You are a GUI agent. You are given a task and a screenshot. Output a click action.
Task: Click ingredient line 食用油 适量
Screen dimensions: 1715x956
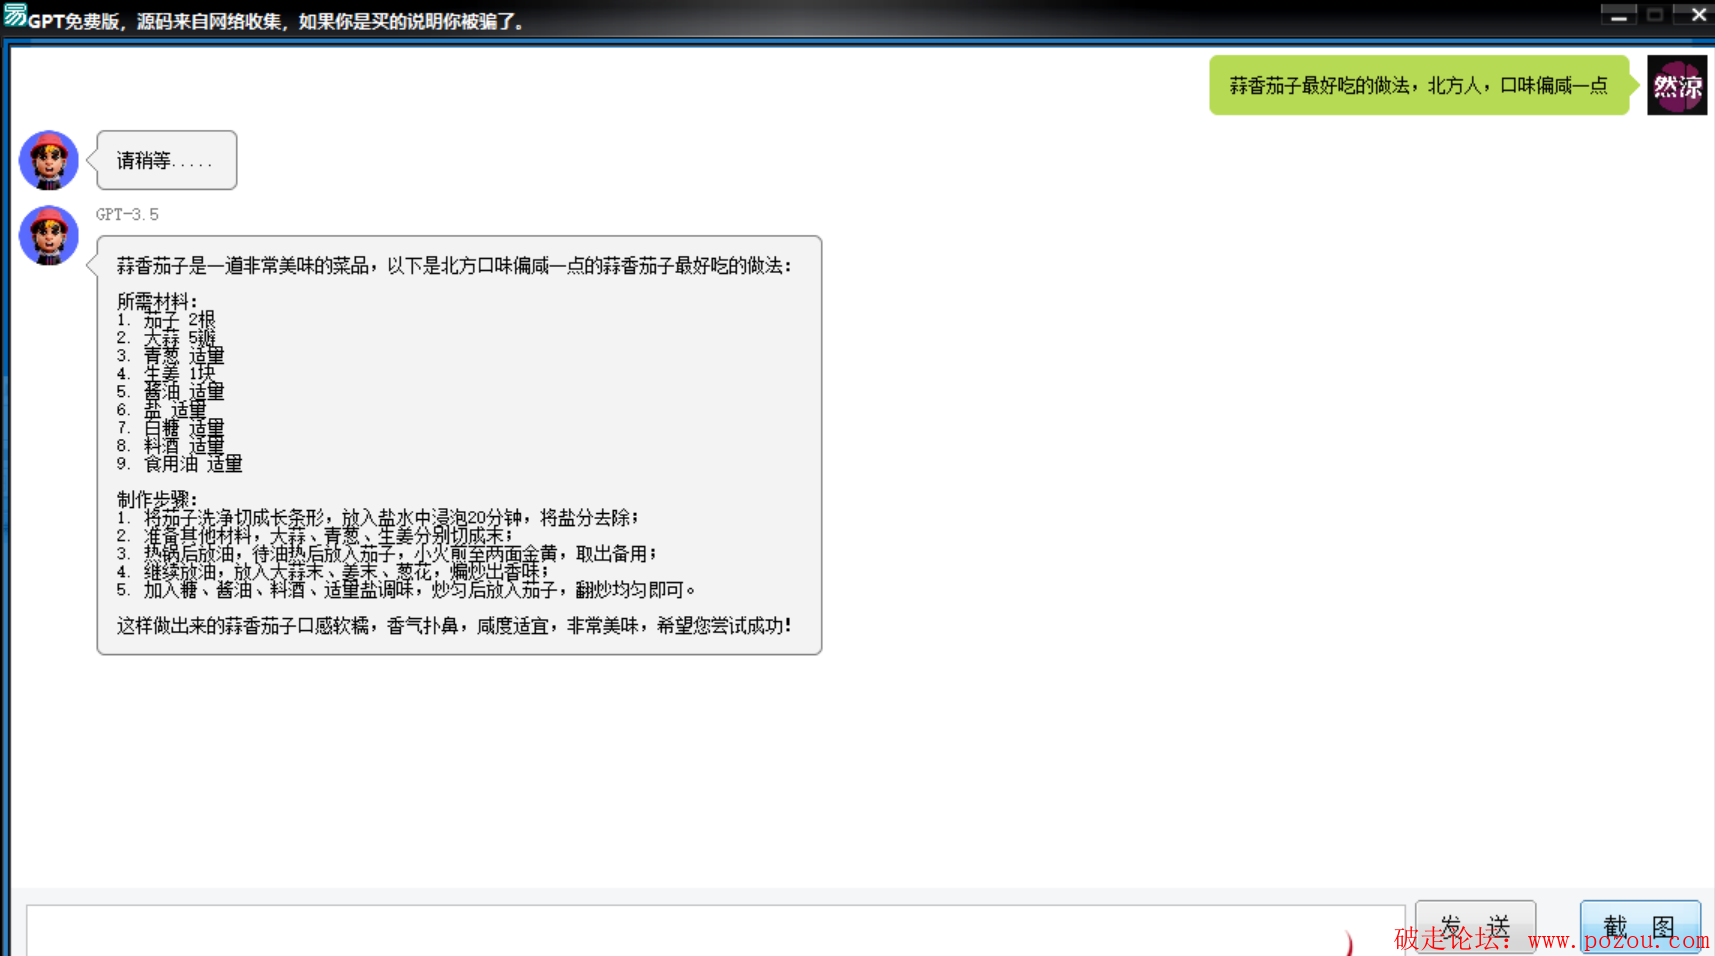click(193, 464)
